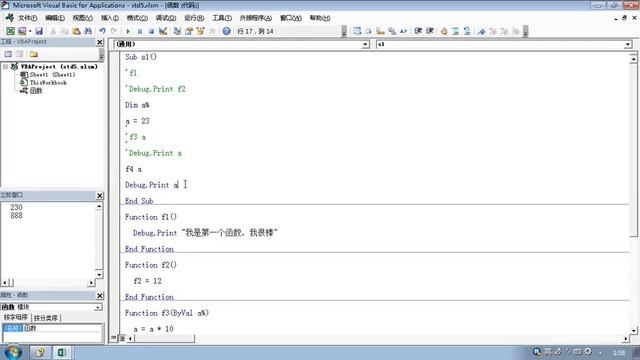Click the List Properties/Methods edit icon
This screenshot has width=640, height=360.
tap(357, 31)
